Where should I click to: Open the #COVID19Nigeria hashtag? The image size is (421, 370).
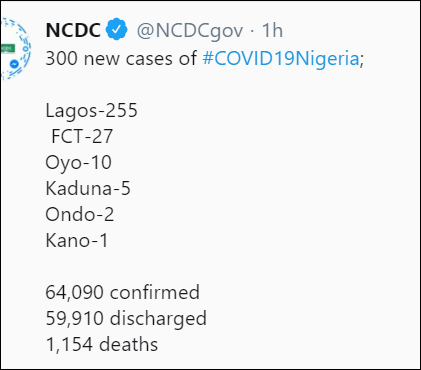[x=281, y=58]
